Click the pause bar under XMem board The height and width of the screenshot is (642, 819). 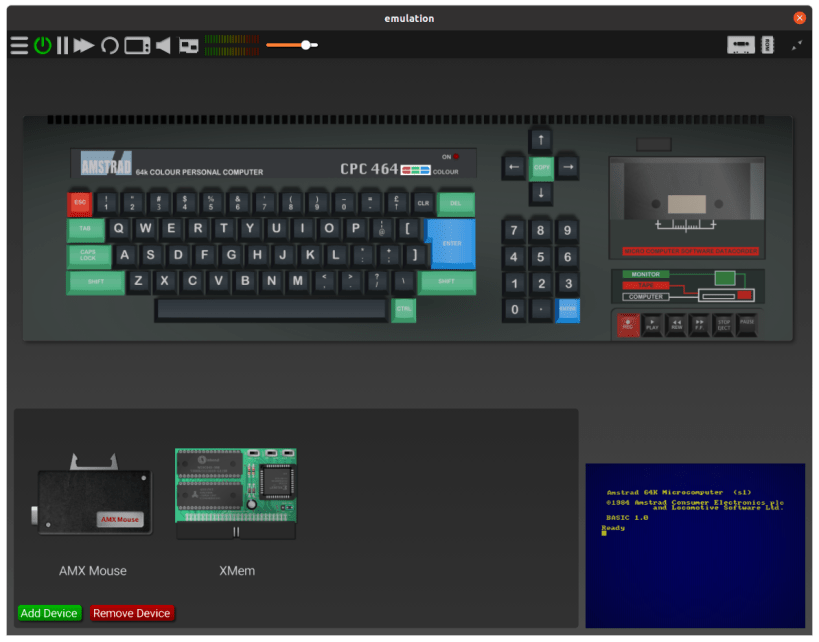click(x=236, y=532)
